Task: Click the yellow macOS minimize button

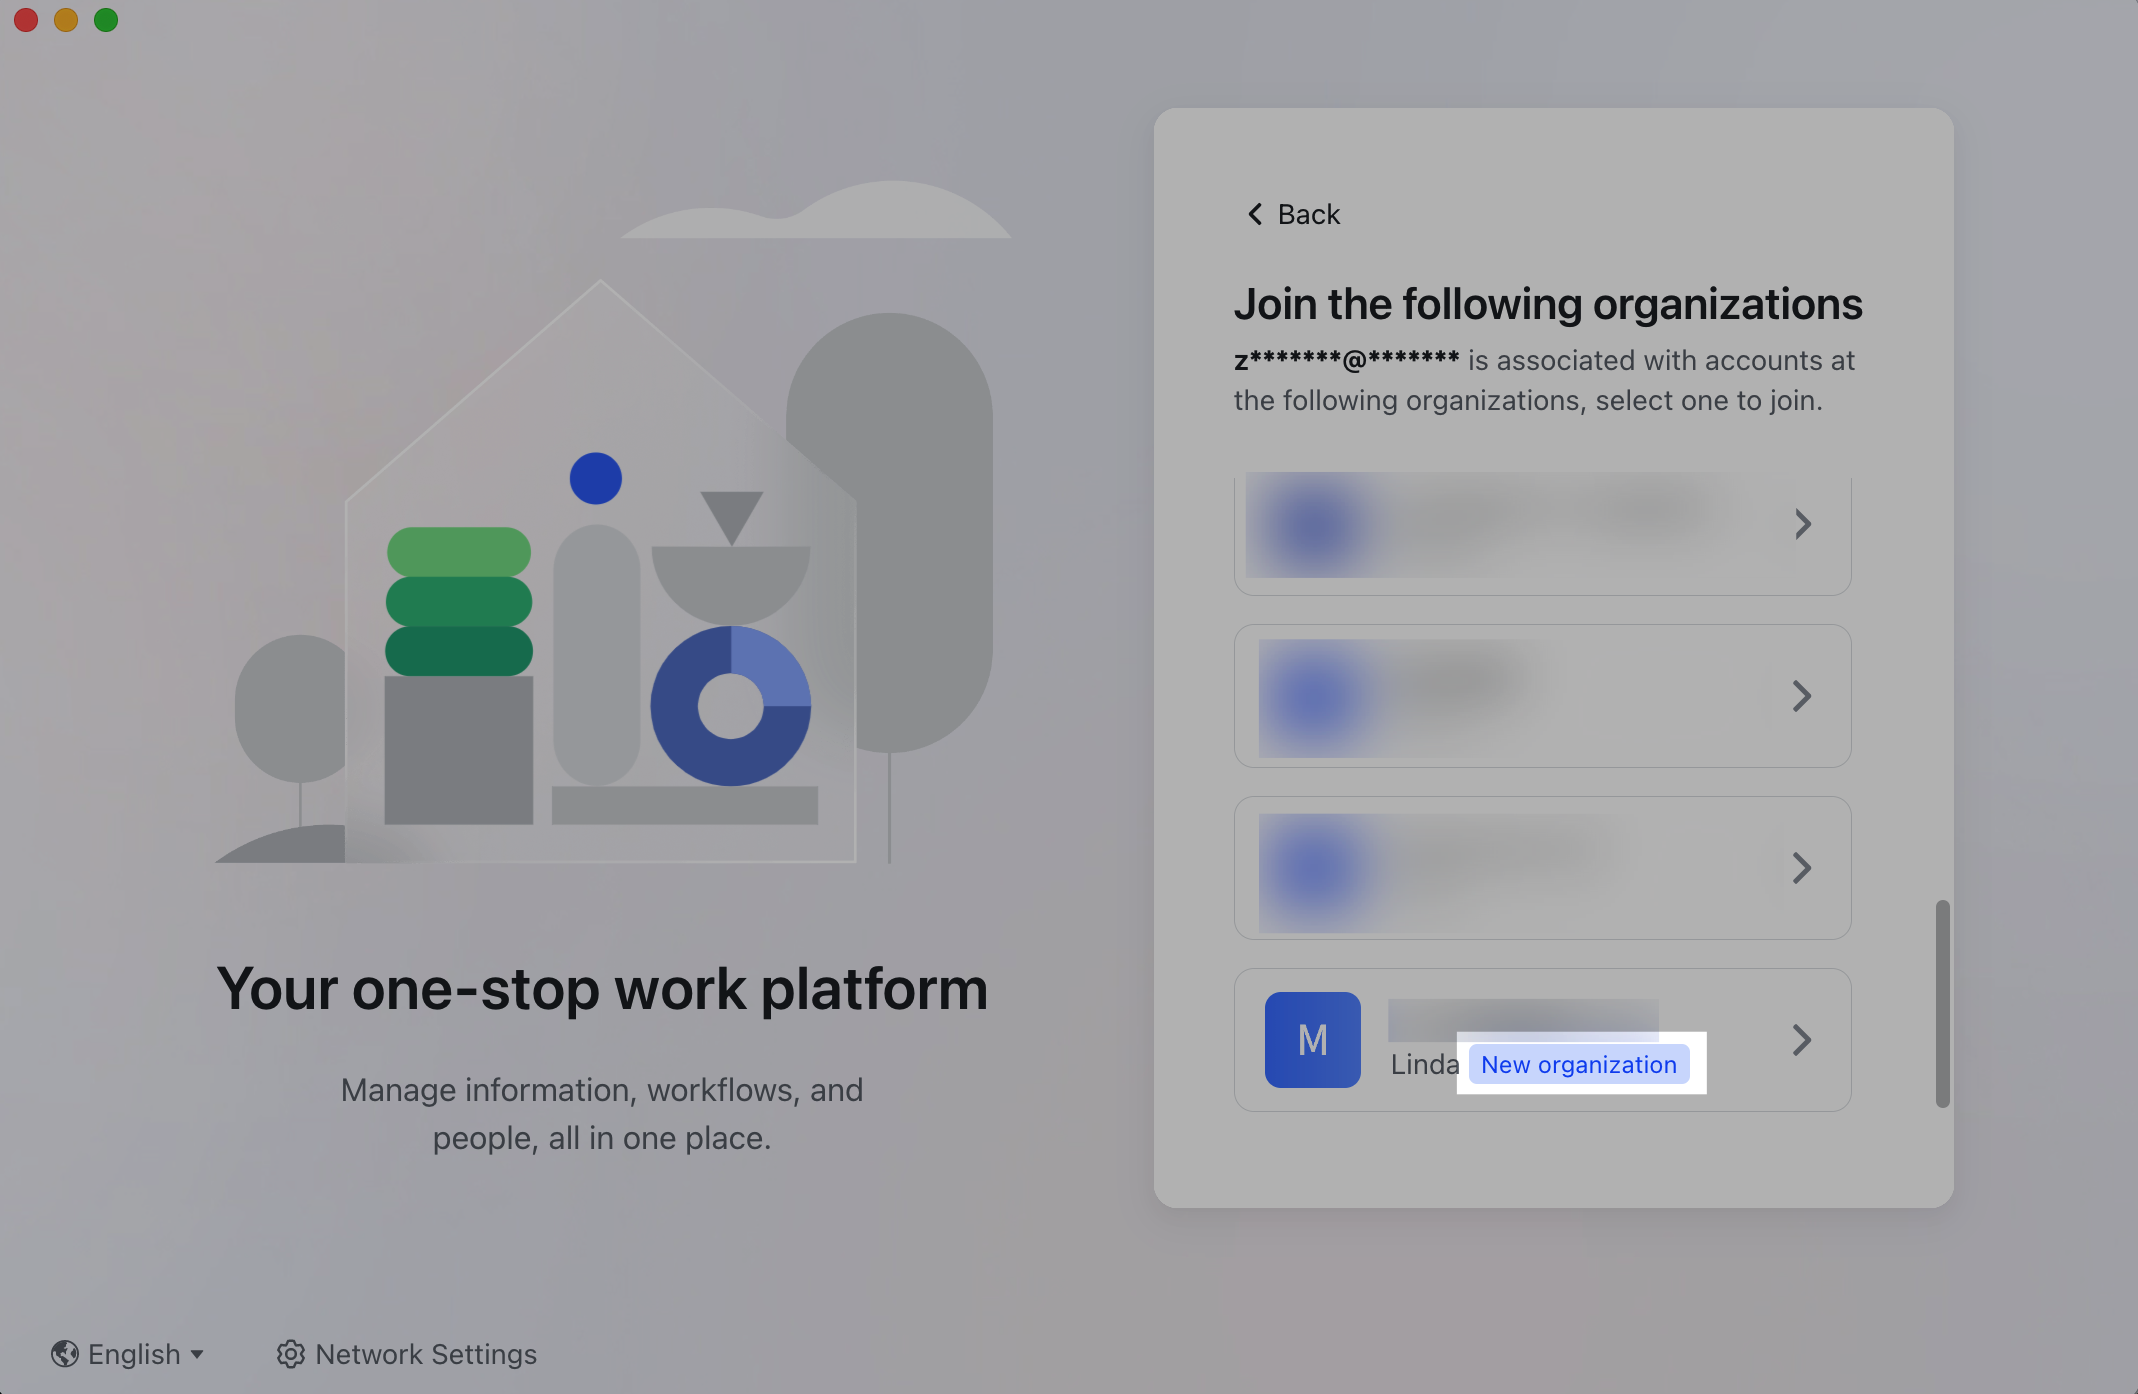Action: click(x=66, y=20)
